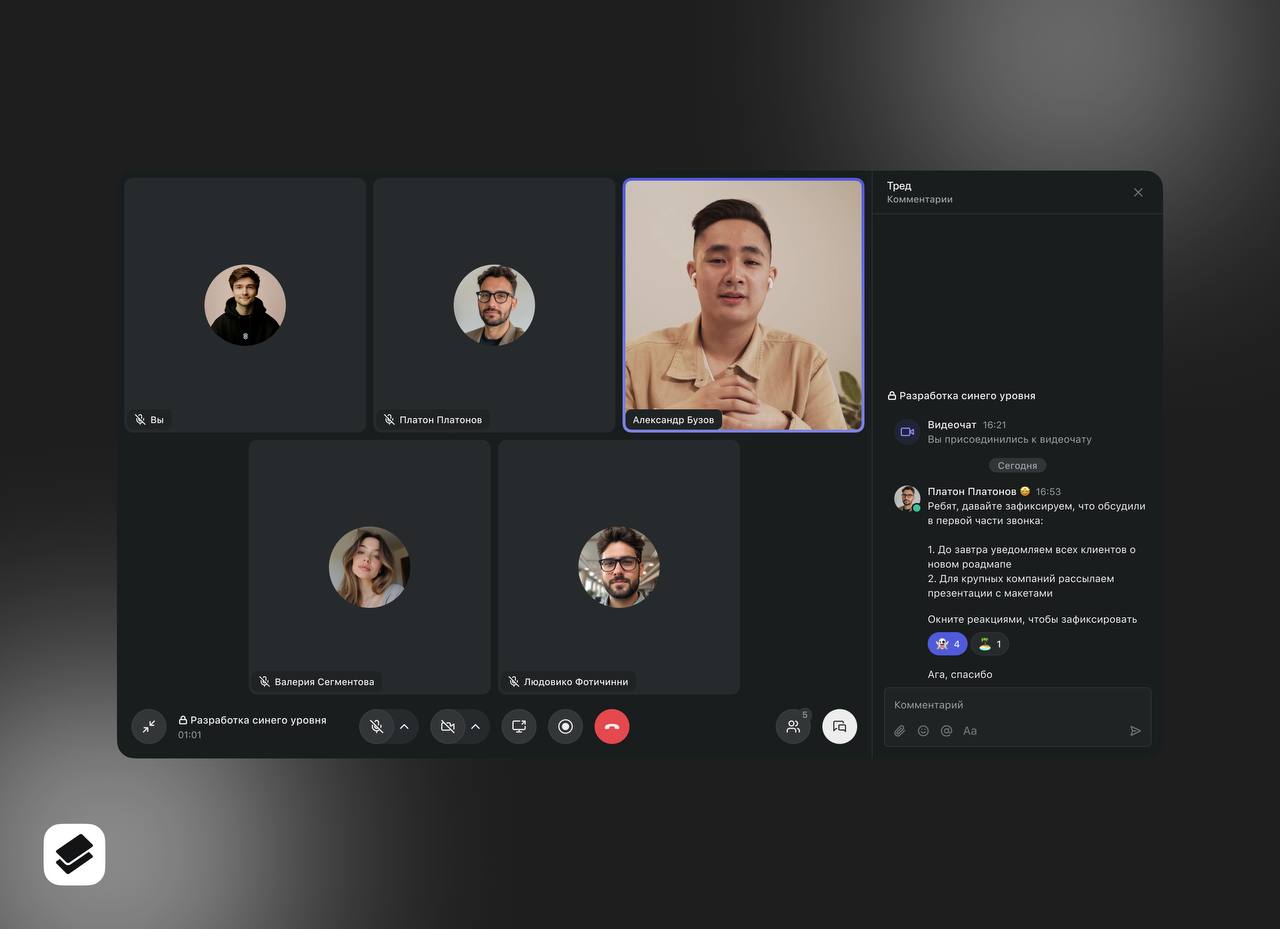Collapse the video call window
The height and width of the screenshot is (929, 1280).
coord(148,726)
